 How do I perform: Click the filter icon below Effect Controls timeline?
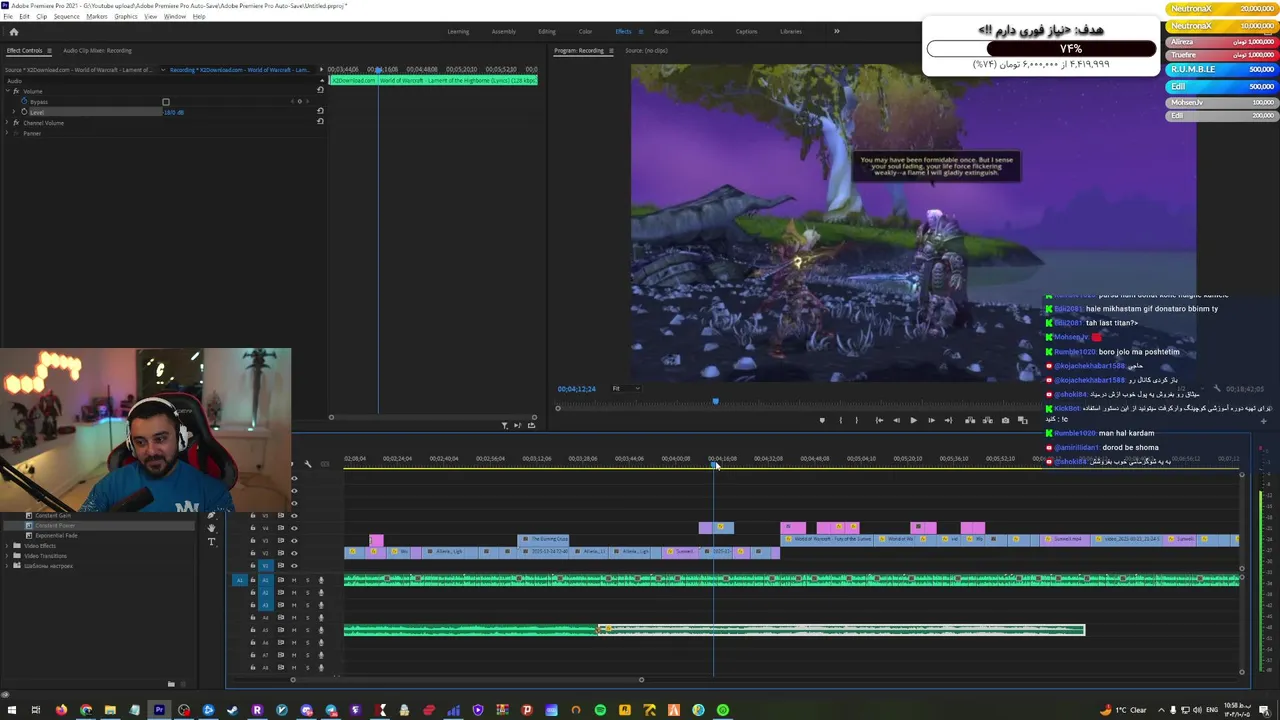(x=504, y=425)
